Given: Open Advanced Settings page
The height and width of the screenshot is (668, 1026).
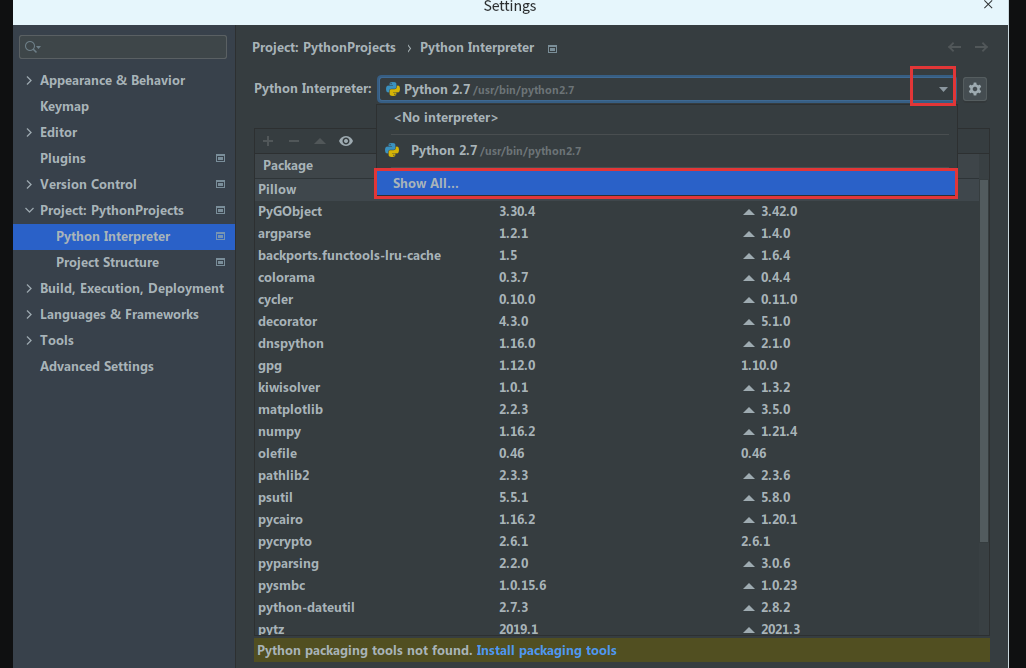Looking at the screenshot, I should 97,366.
